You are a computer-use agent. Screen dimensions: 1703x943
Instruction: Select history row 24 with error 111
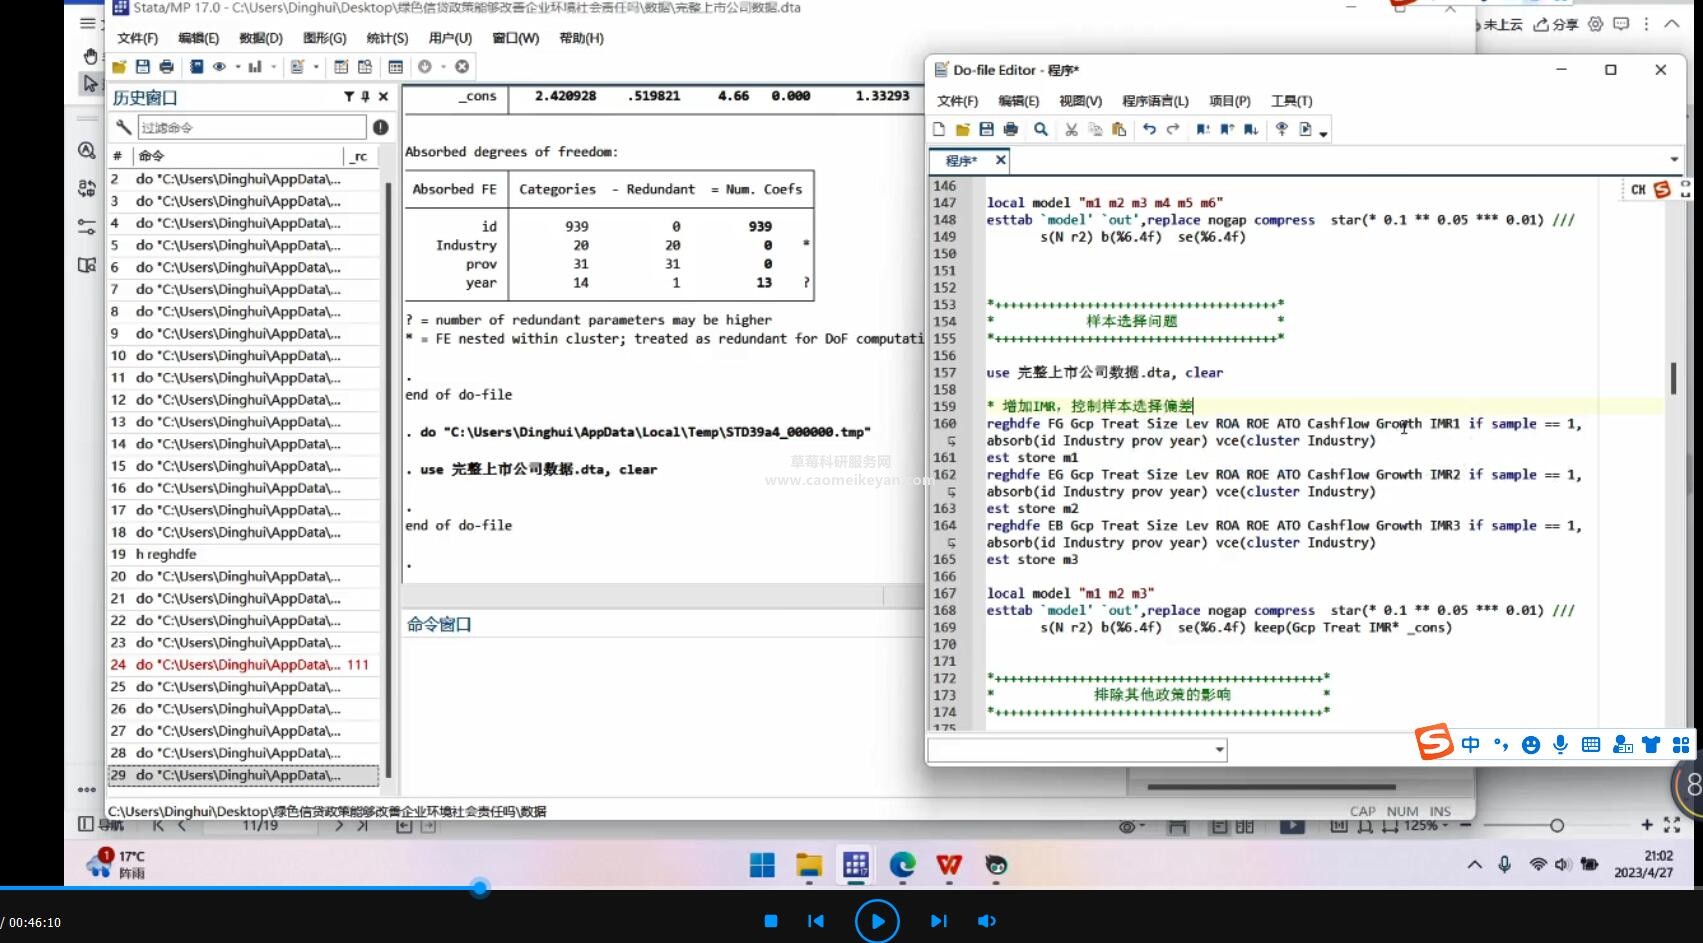(243, 664)
